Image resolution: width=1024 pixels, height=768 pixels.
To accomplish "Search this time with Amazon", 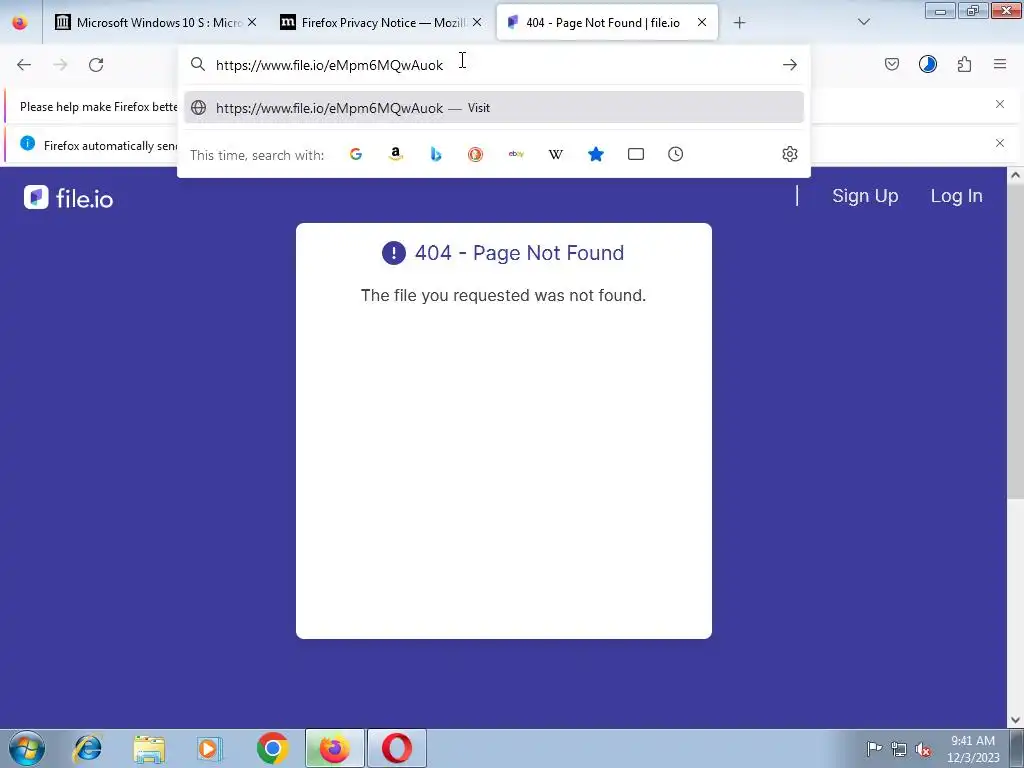I will pos(396,154).
